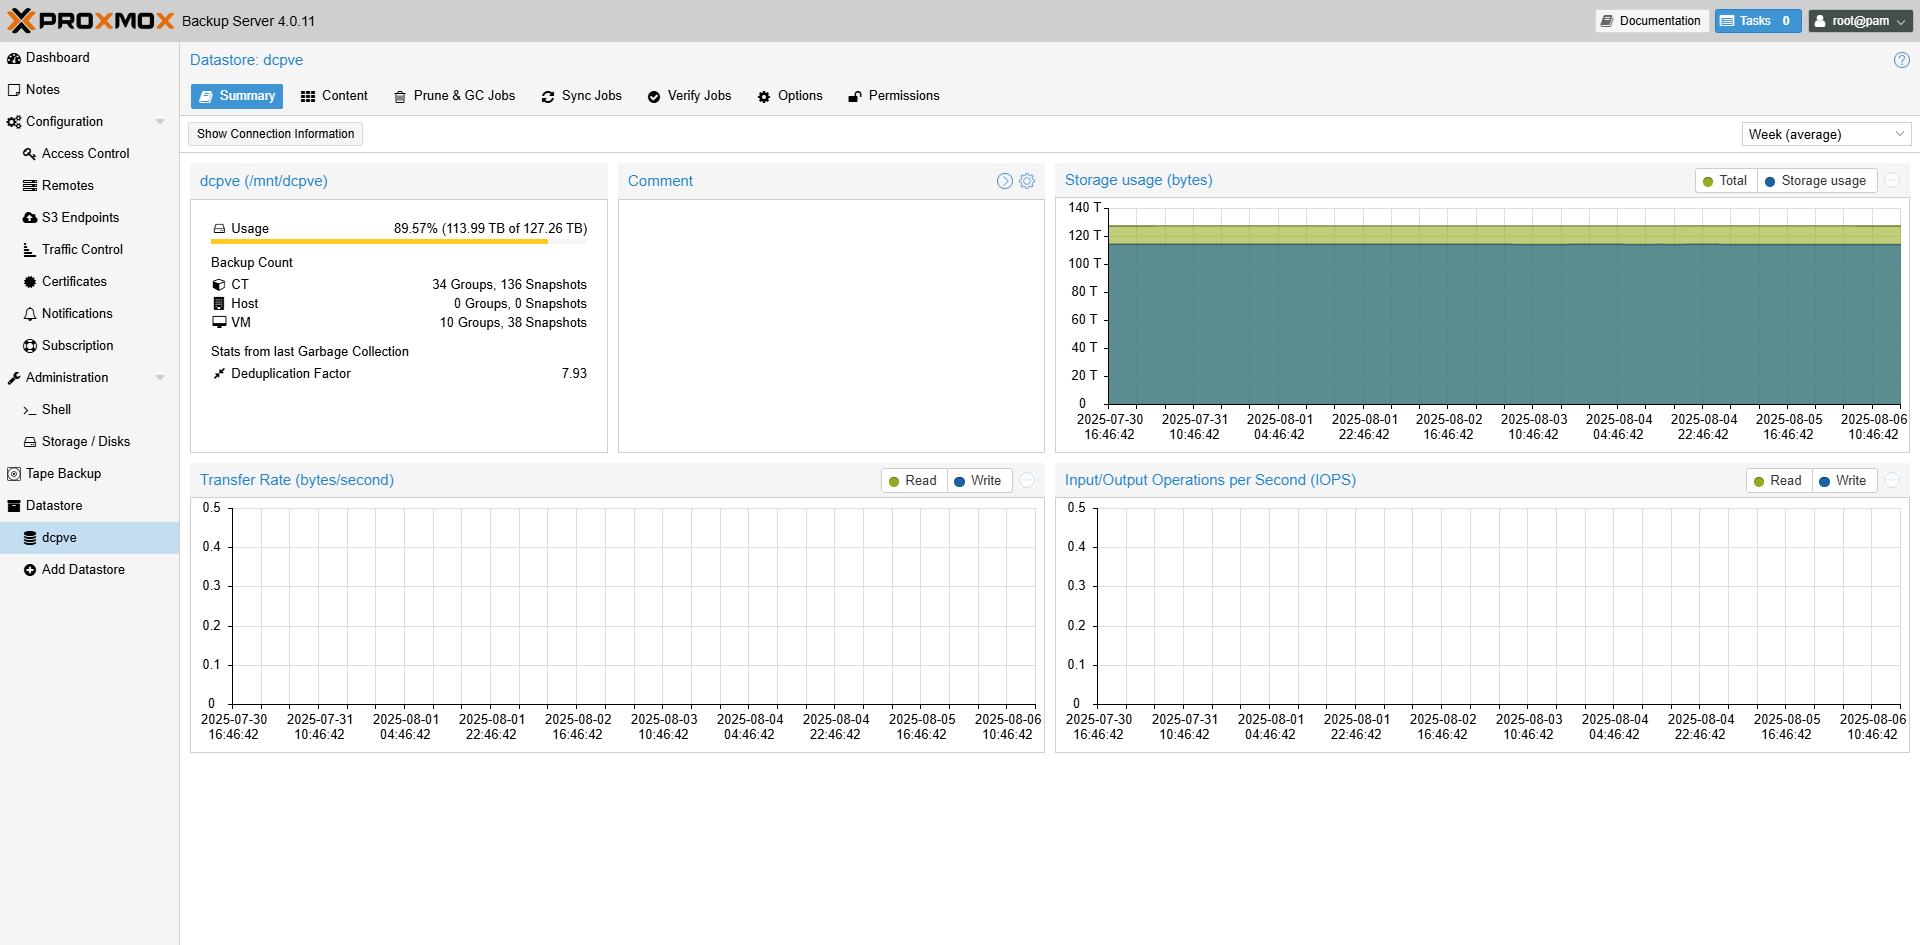Switch to the Prune & GC Jobs tab

pos(454,96)
